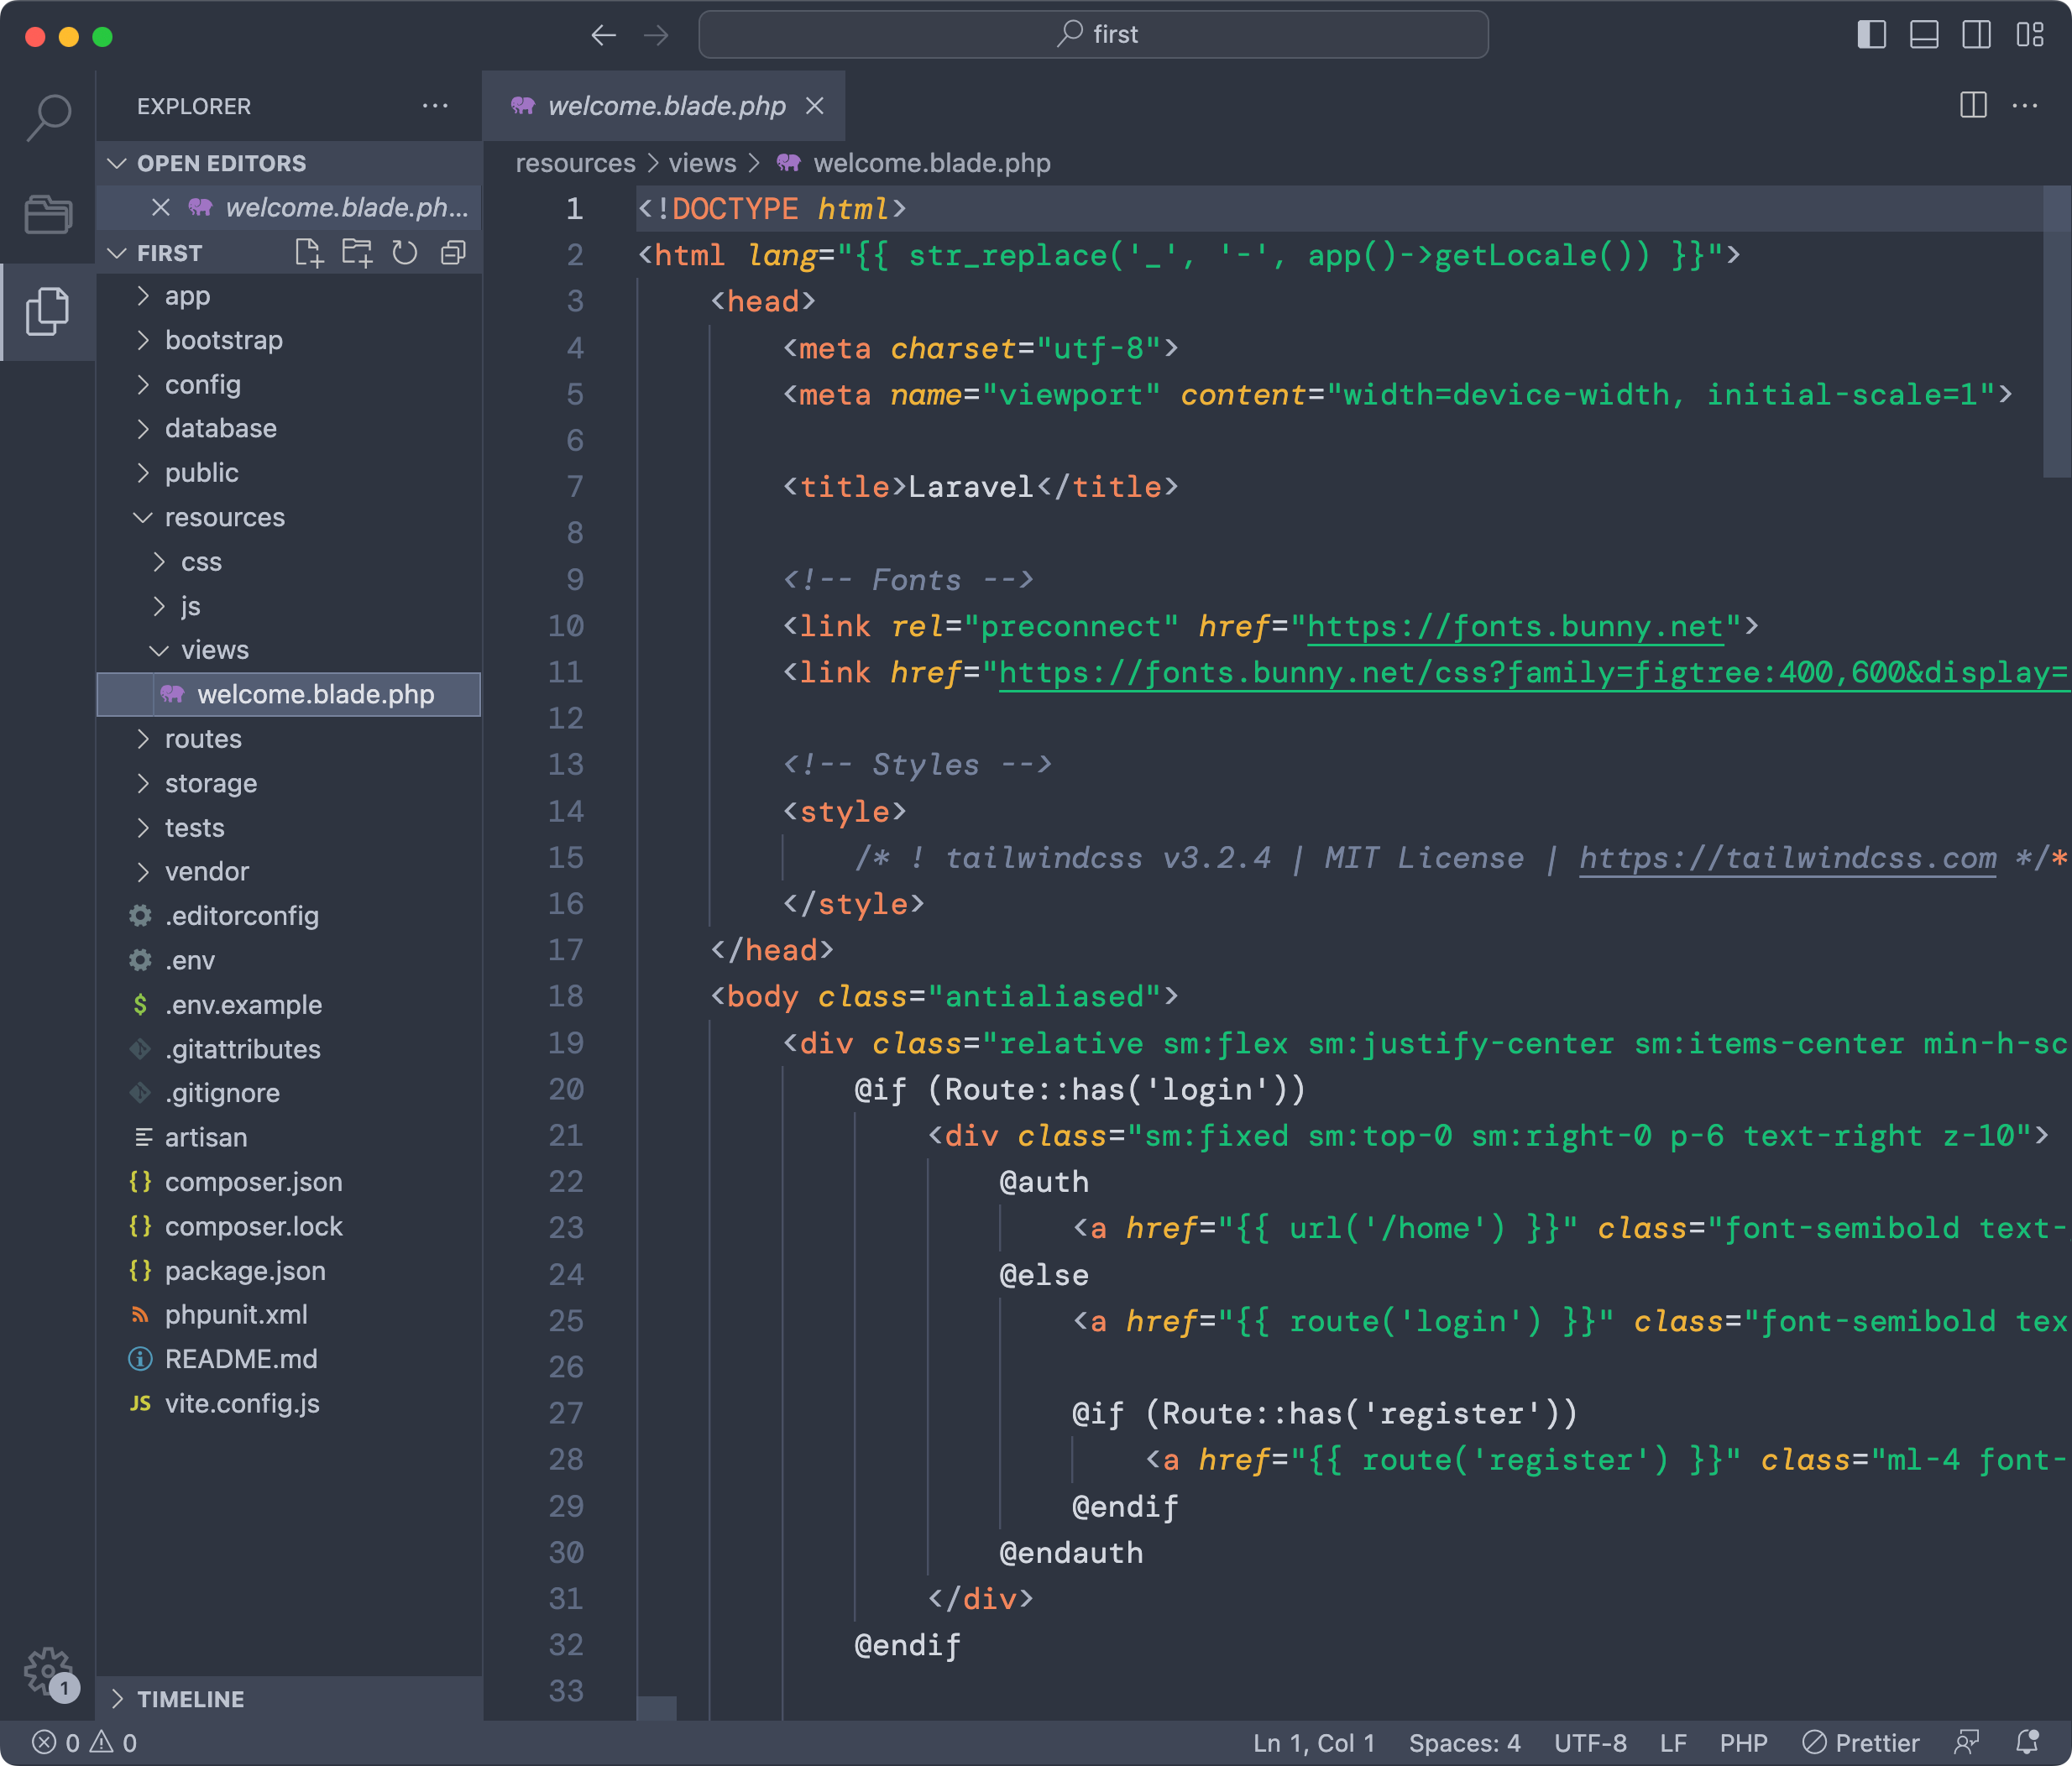Click the New File icon in FIRST header

click(309, 253)
